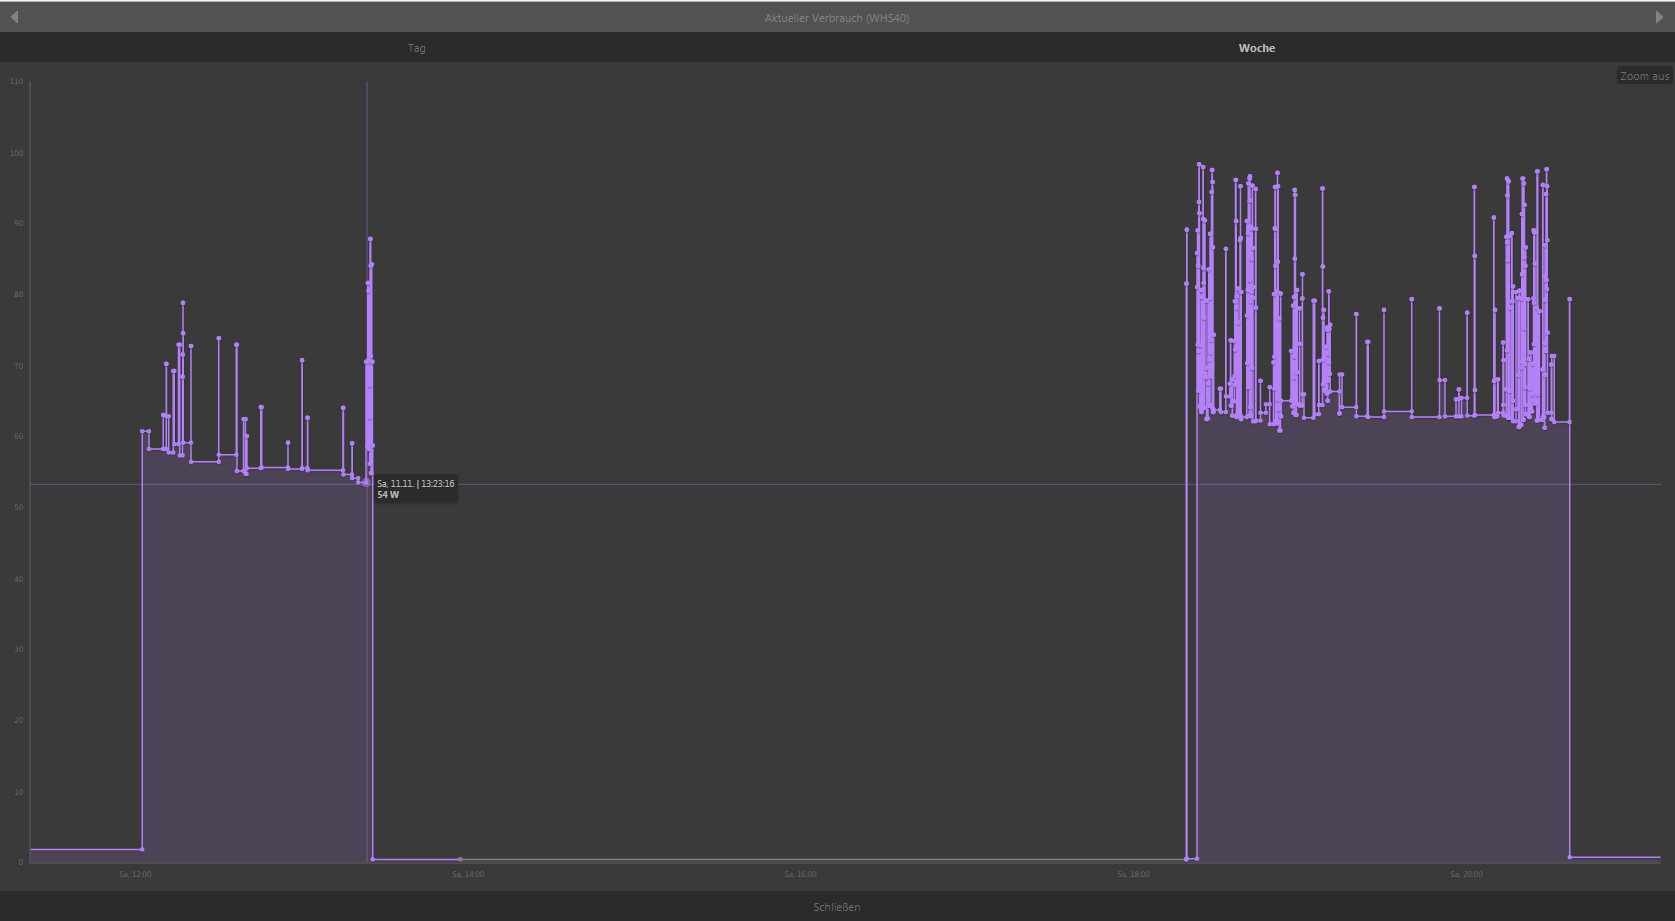The width and height of the screenshot is (1675, 921).
Task: Click the zero-level data point near 14:00
Action: 460,859
